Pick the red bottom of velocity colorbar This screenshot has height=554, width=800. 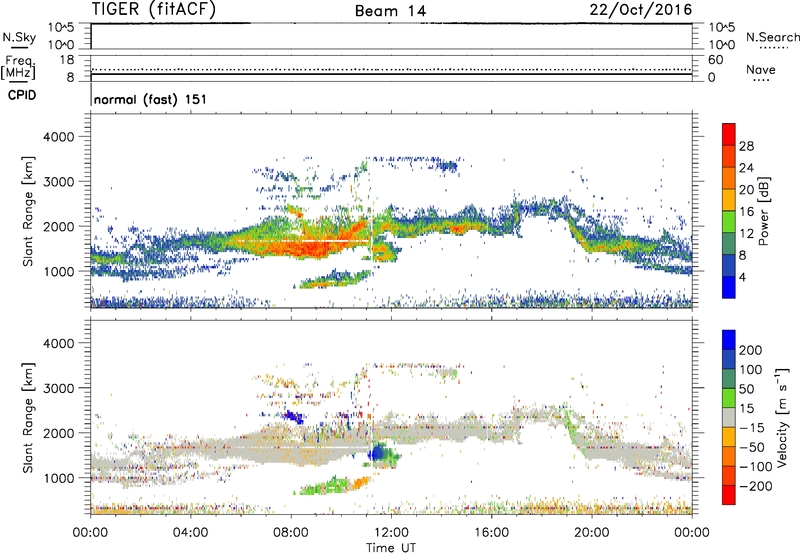729,495
